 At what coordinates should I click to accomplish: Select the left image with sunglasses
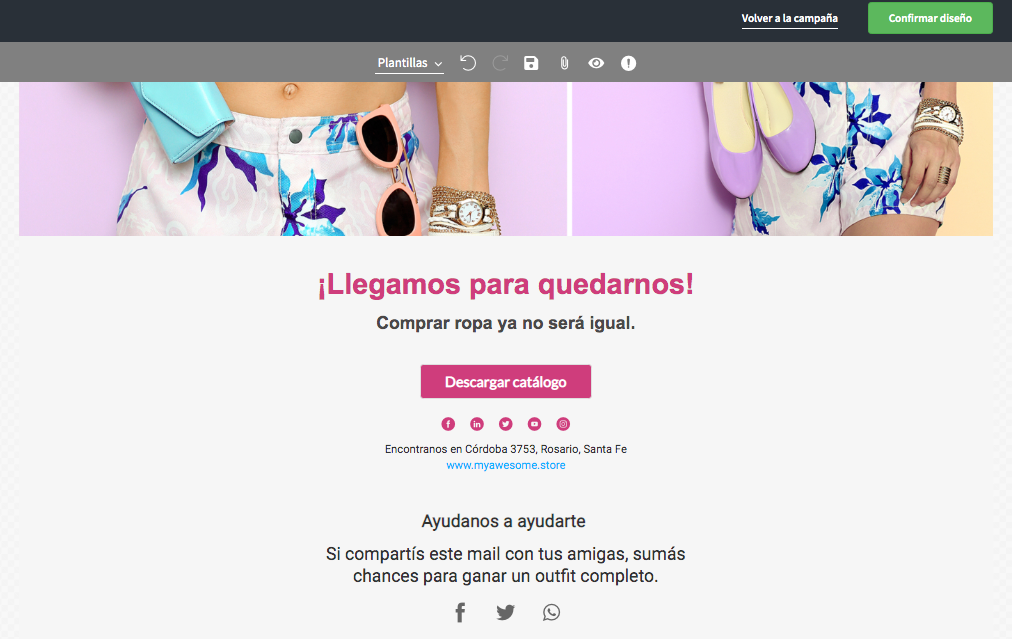coord(293,159)
